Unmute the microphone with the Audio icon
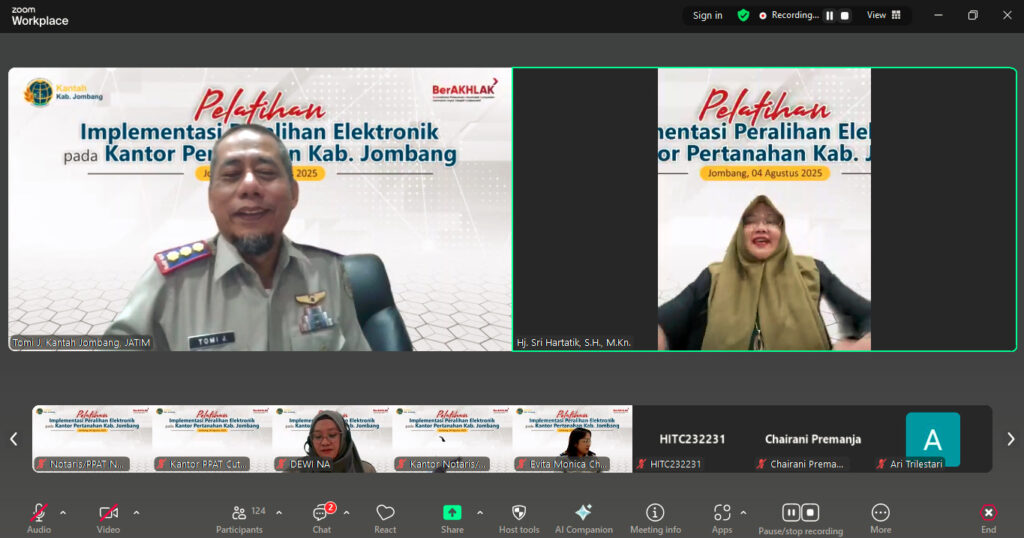The width and height of the screenshot is (1024, 538). [39, 518]
